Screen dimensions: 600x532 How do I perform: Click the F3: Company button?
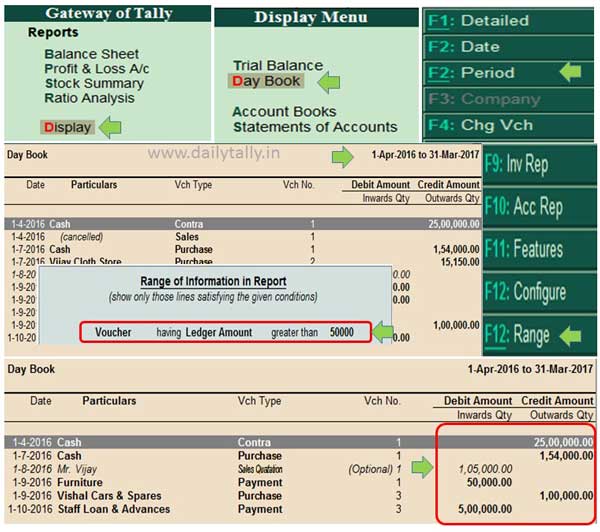(x=509, y=99)
